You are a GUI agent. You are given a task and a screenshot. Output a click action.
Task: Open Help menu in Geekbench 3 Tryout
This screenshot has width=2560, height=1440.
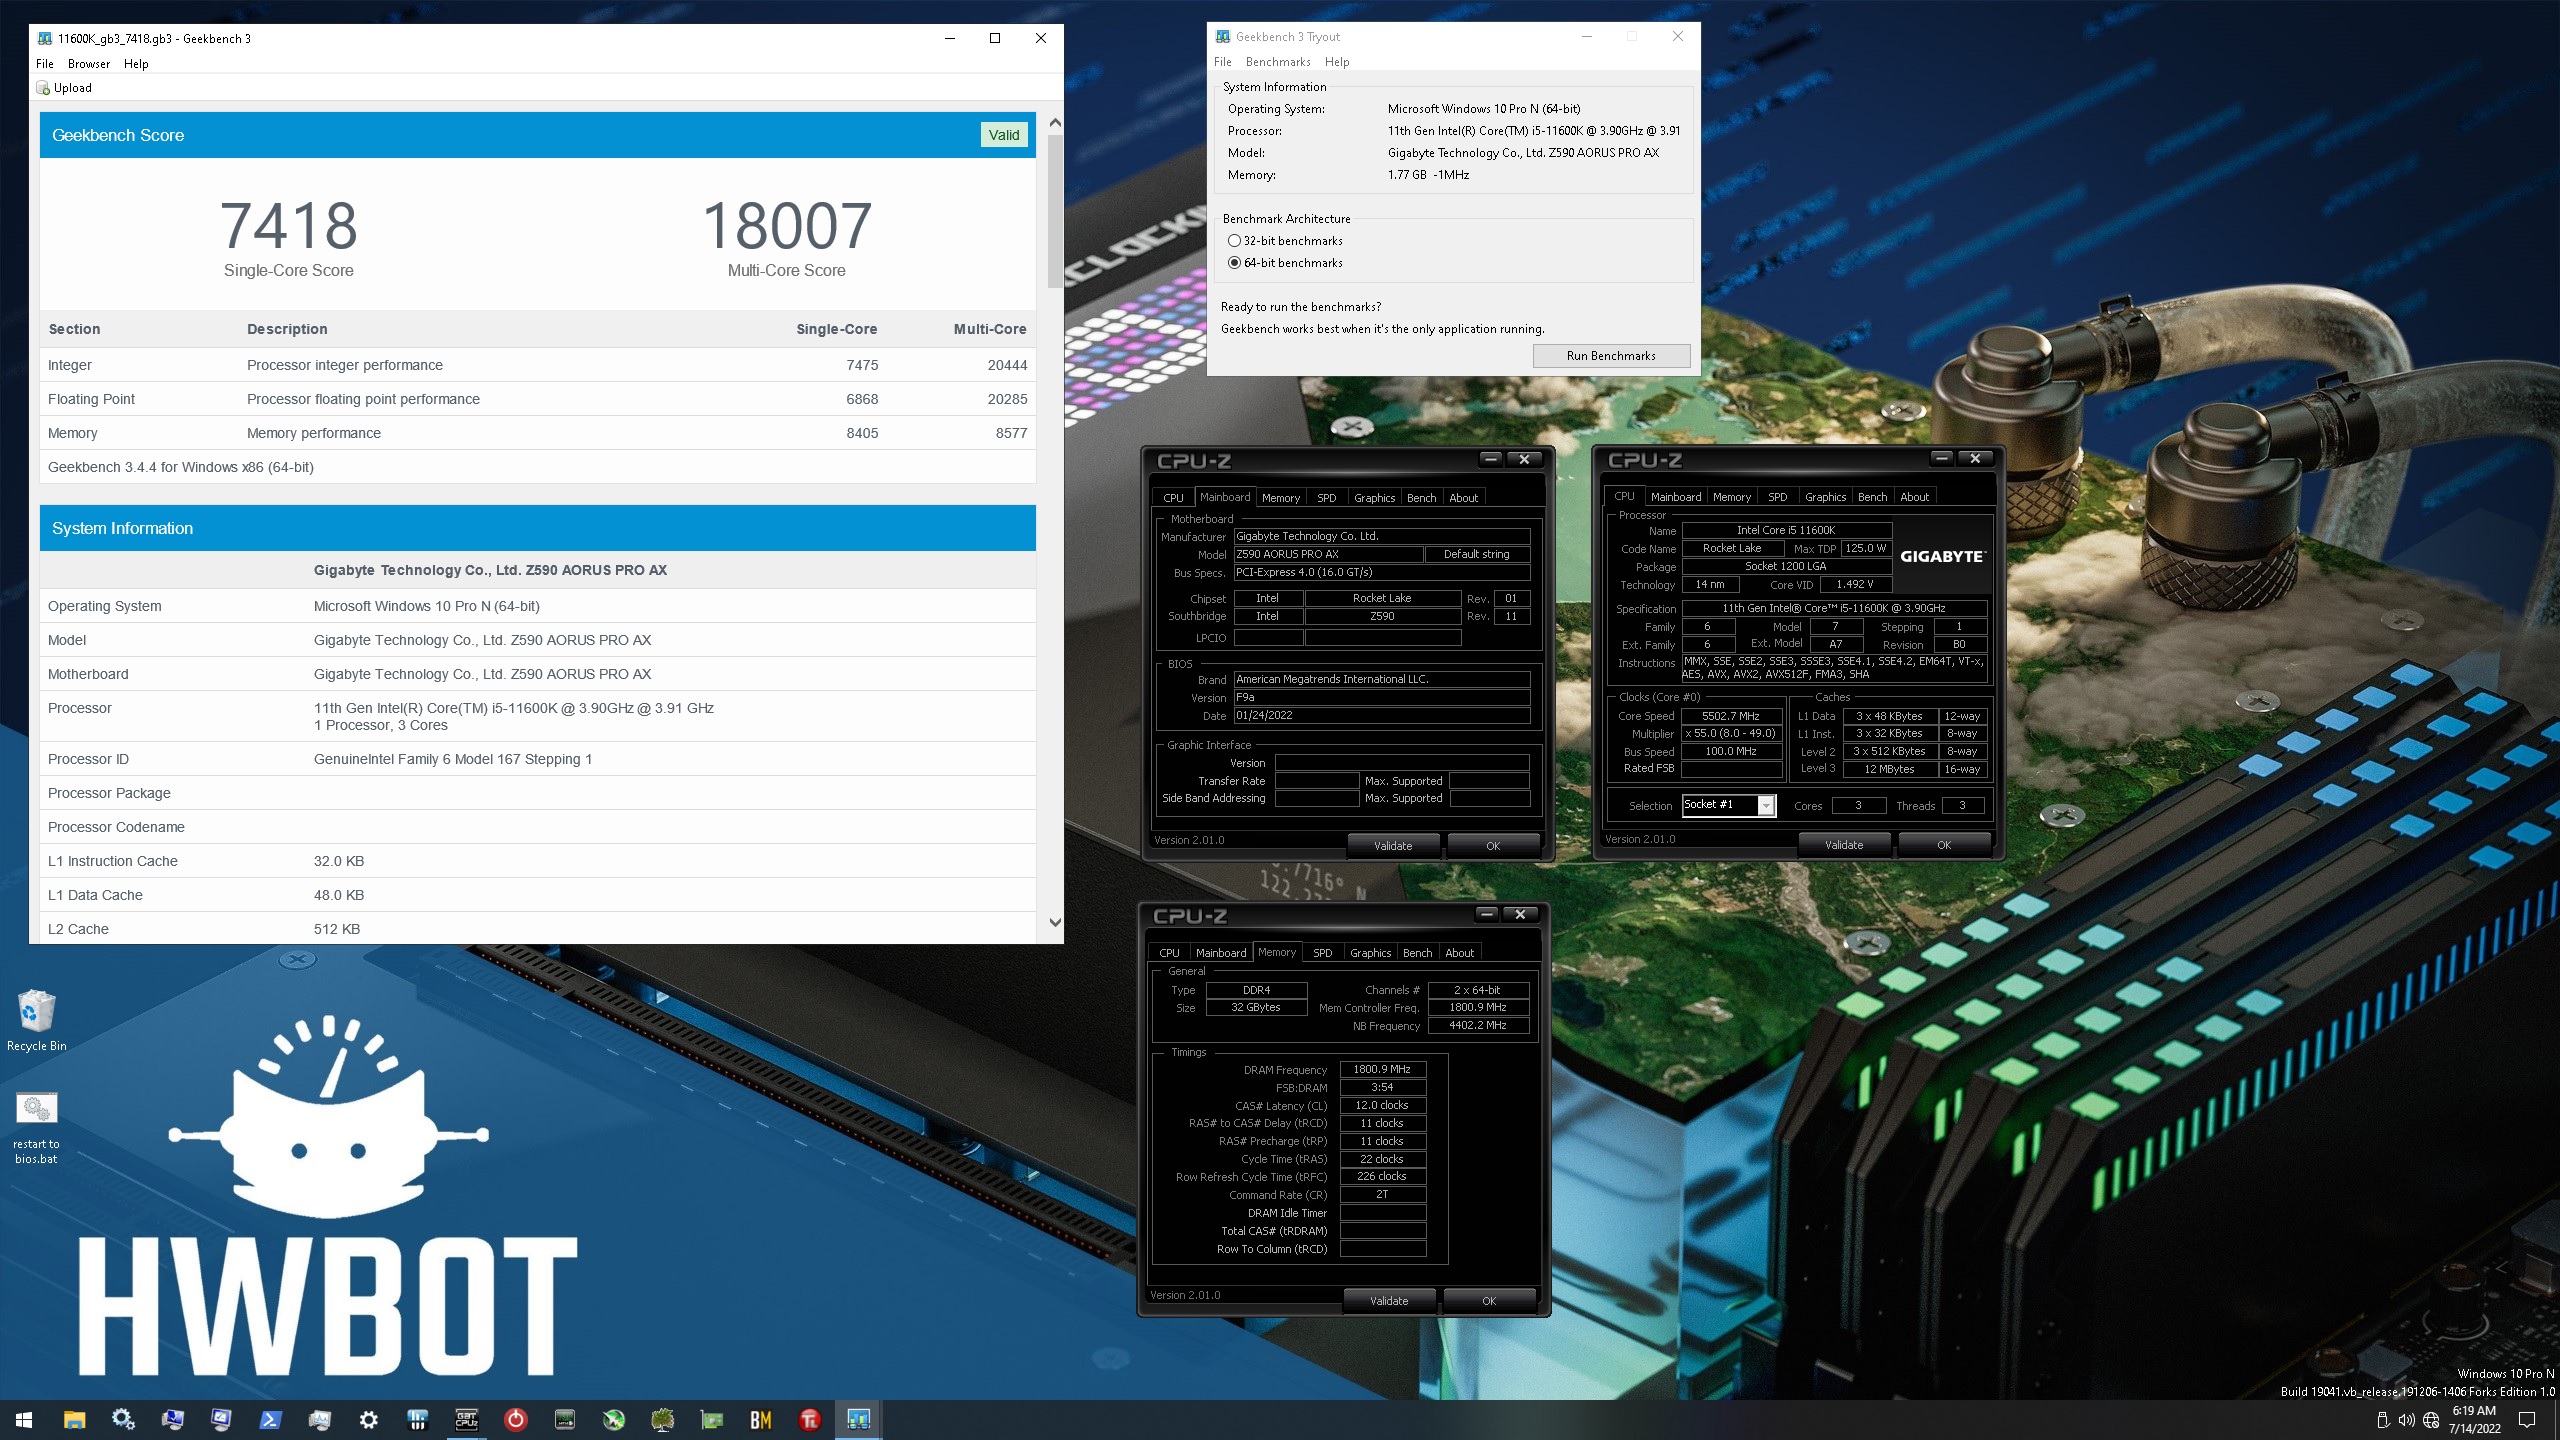(1337, 62)
